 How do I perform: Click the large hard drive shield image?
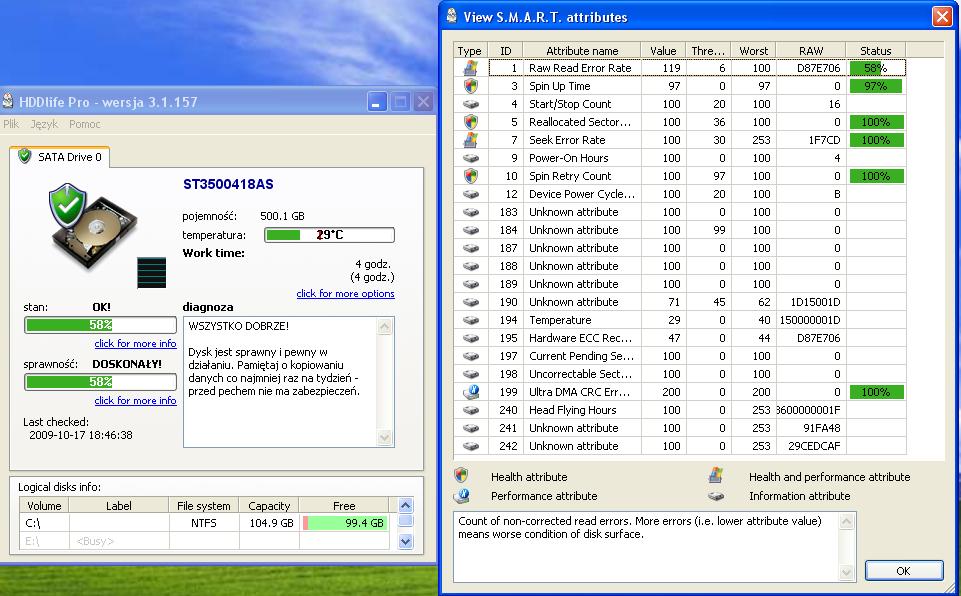[x=93, y=226]
